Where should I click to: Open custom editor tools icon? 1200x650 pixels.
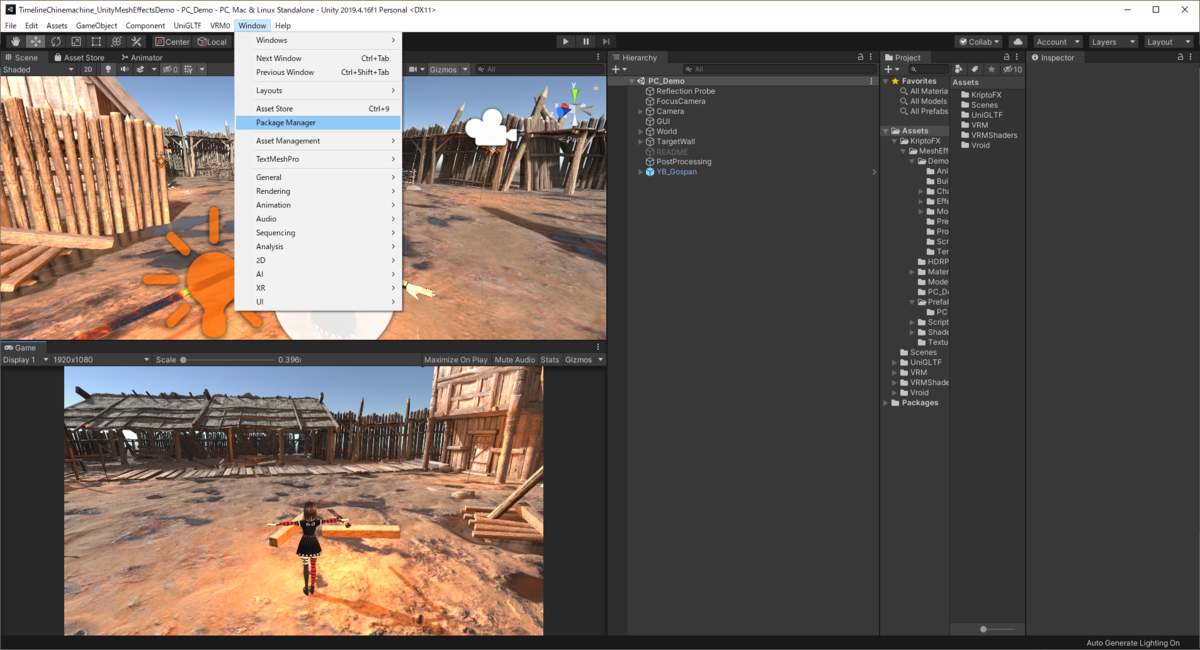point(136,42)
